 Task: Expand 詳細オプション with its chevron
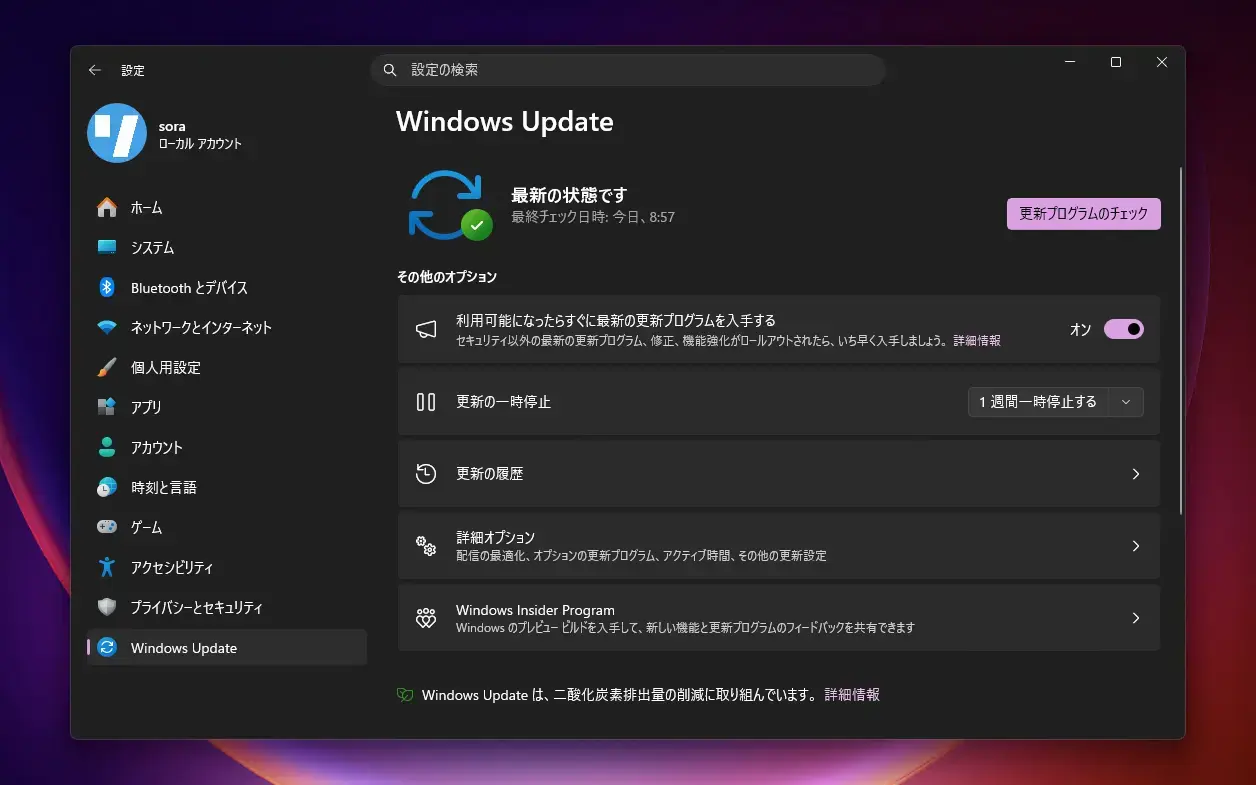[1136, 546]
